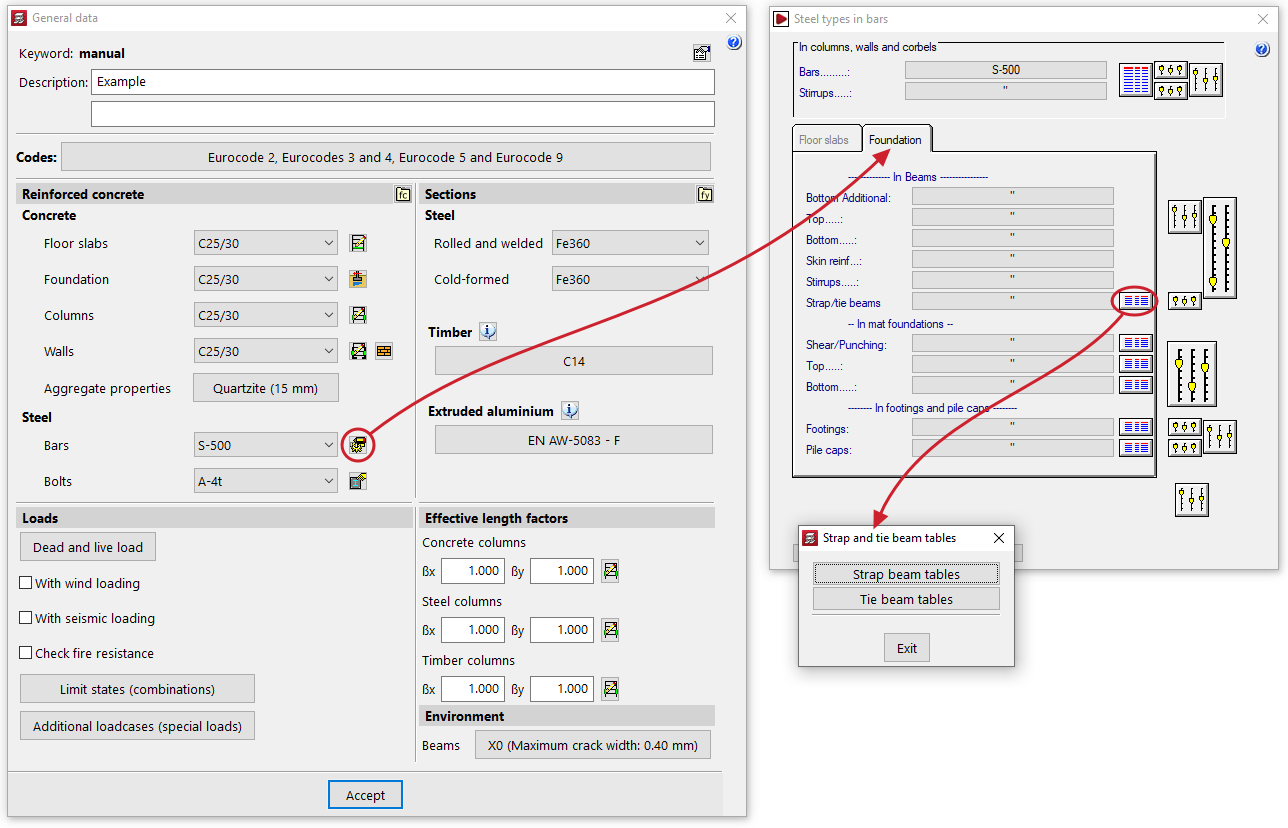
Task: Click the Extruded aluminium info icon
Action: (570, 410)
